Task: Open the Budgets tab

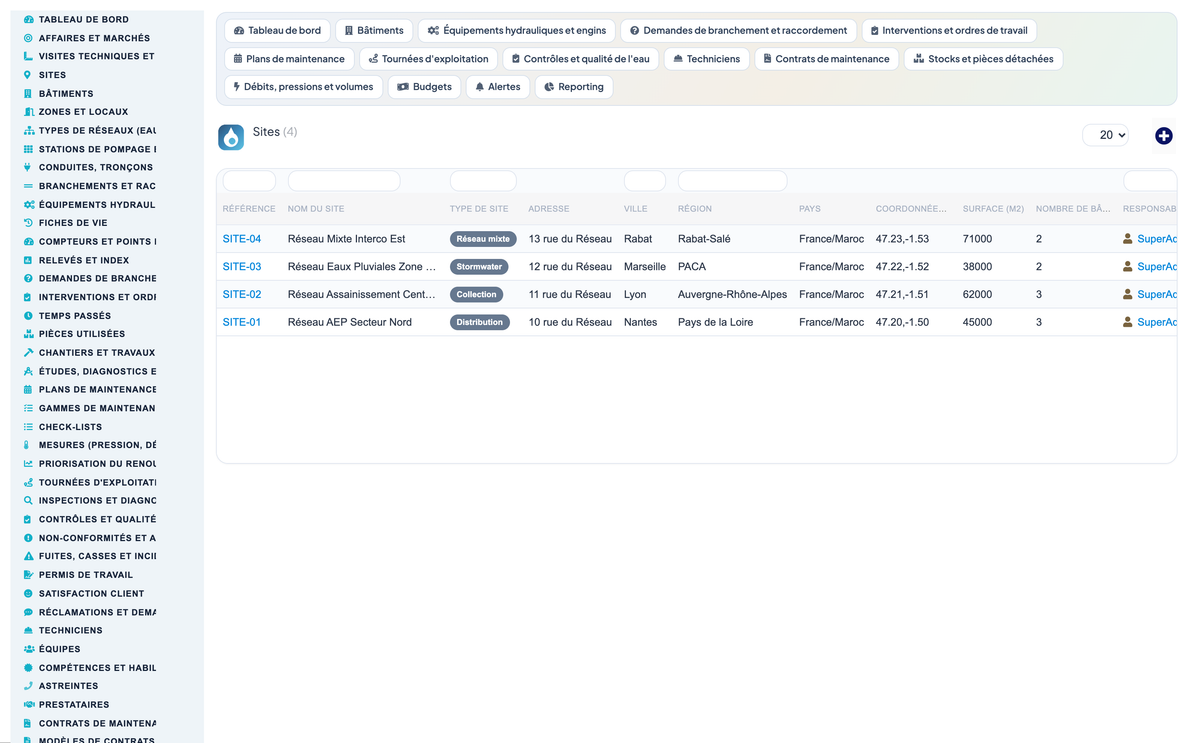Action: [424, 86]
